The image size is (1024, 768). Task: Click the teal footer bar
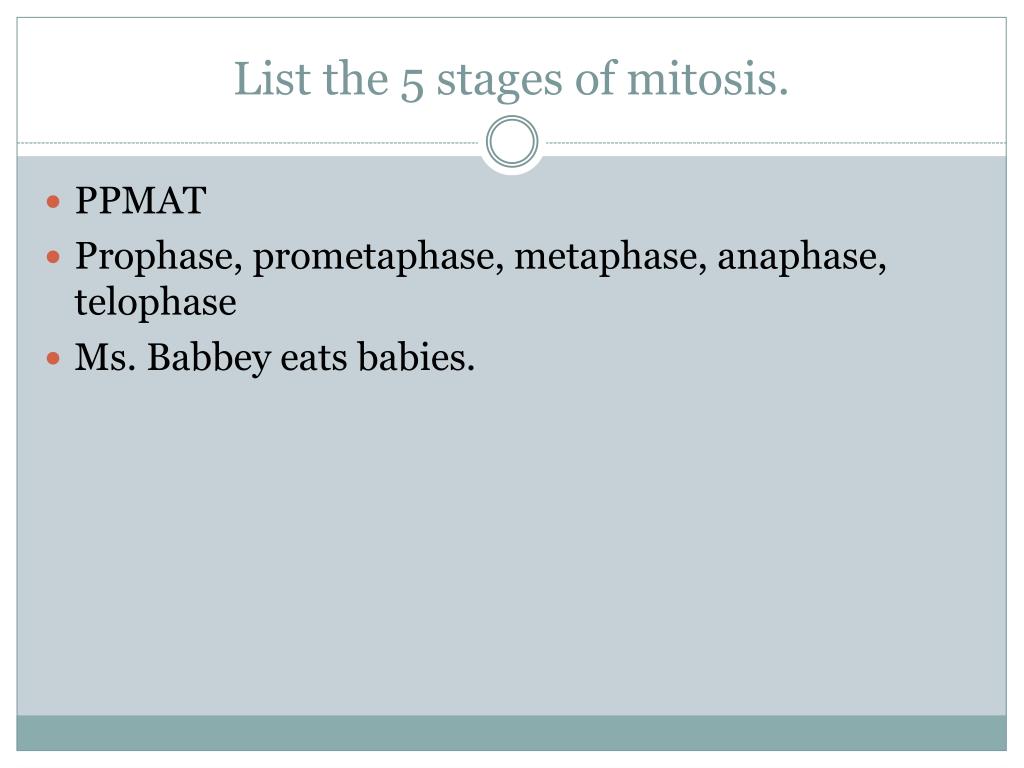coord(511,733)
